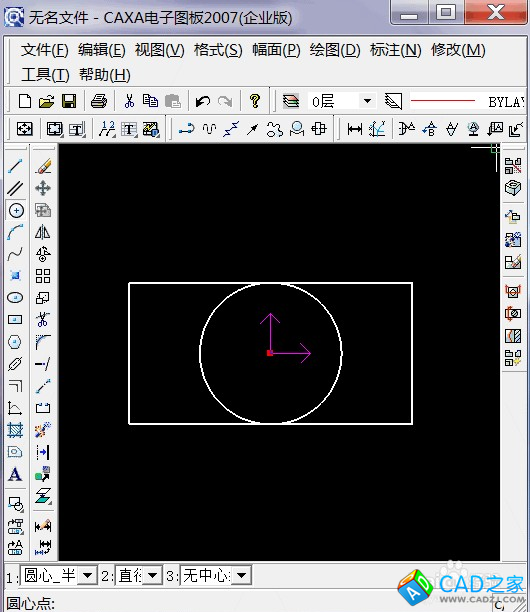This screenshot has height=612, width=530.
Task: Click the undo arrow button
Action: point(203,101)
